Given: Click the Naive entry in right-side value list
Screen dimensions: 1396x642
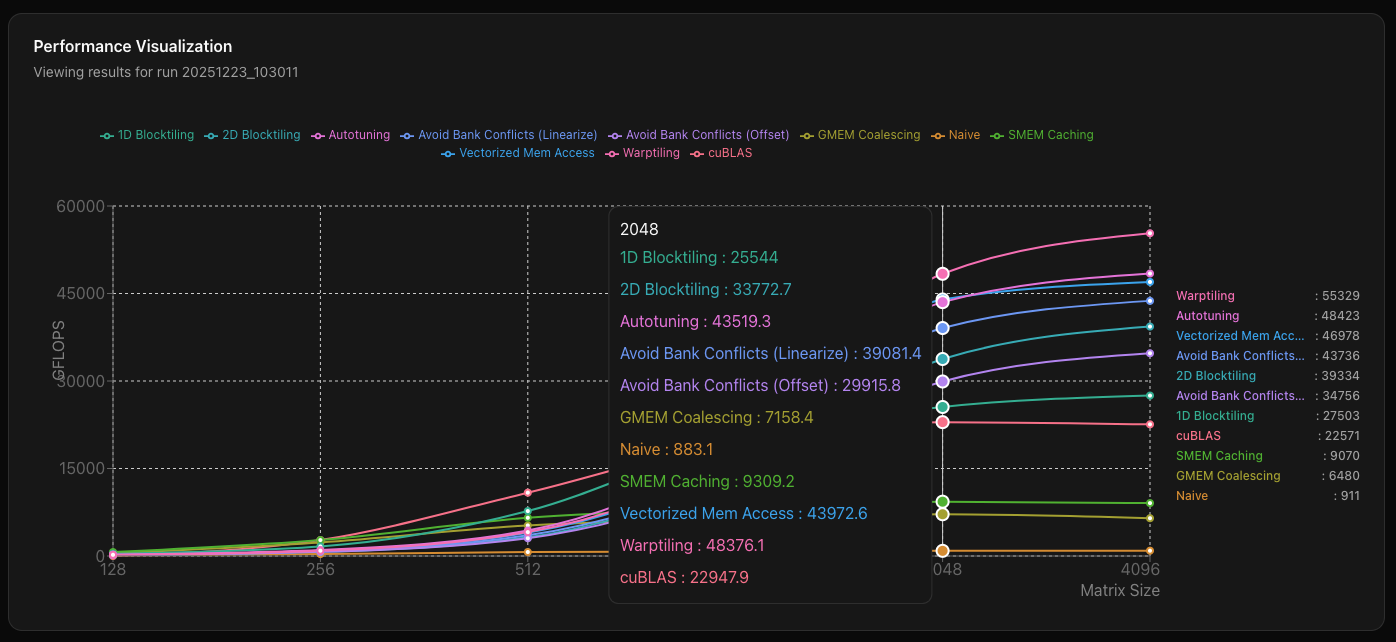Looking at the screenshot, I should 1192,496.
